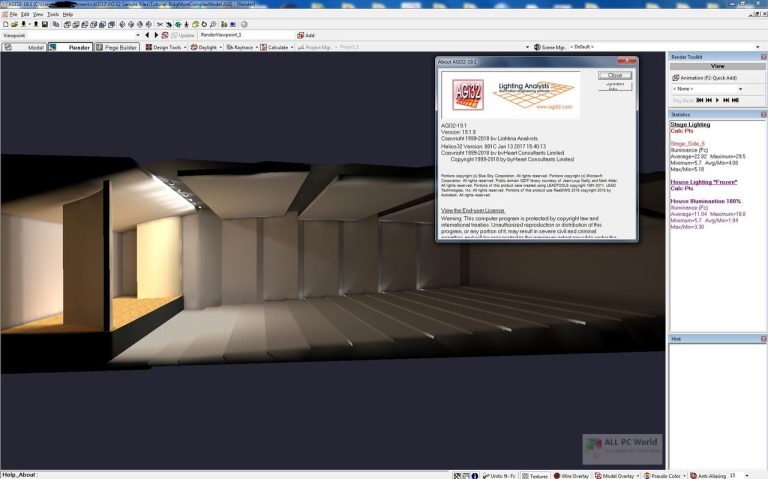Open the Viewpoint dropdown list
Viewport: 768px width, 479px height.
point(138,35)
